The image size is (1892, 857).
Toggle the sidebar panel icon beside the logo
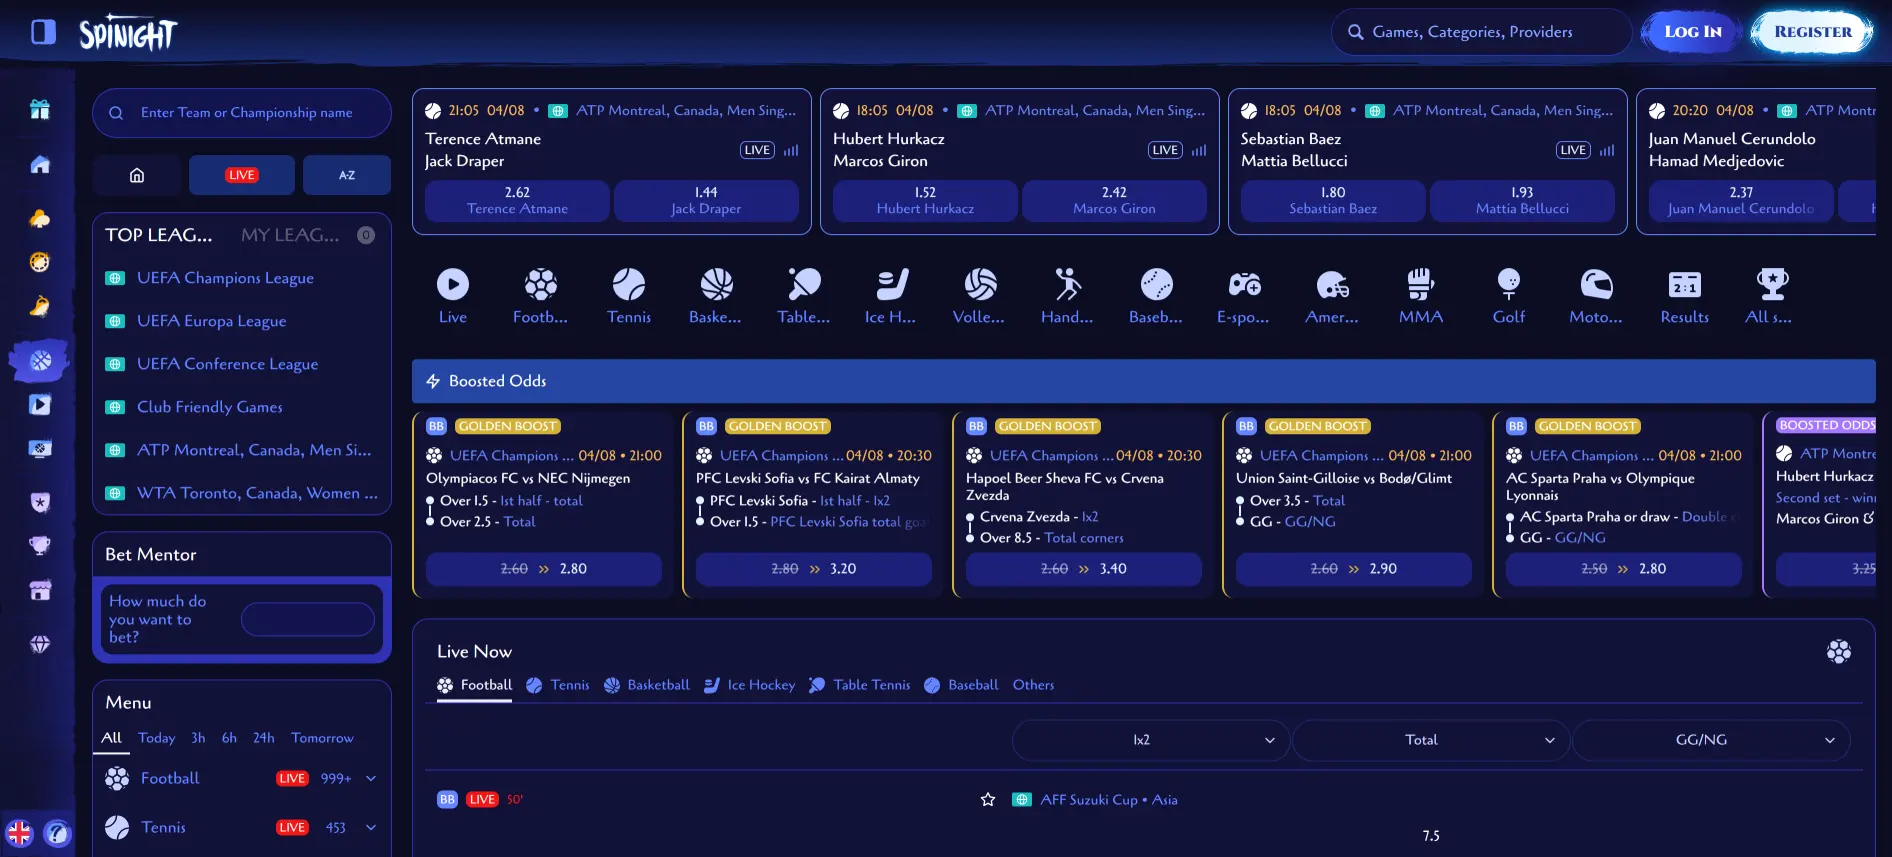tap(43, 32)
